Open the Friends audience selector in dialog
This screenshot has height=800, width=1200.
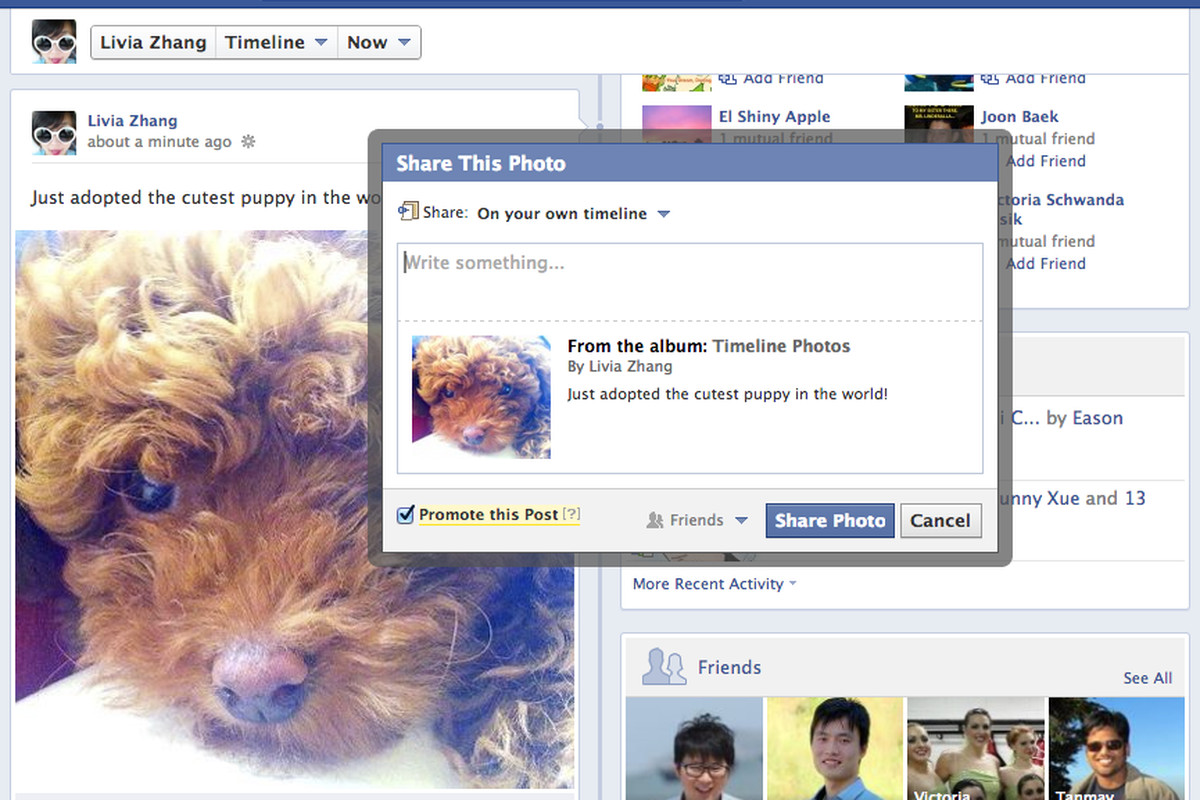tap(697, 520)
